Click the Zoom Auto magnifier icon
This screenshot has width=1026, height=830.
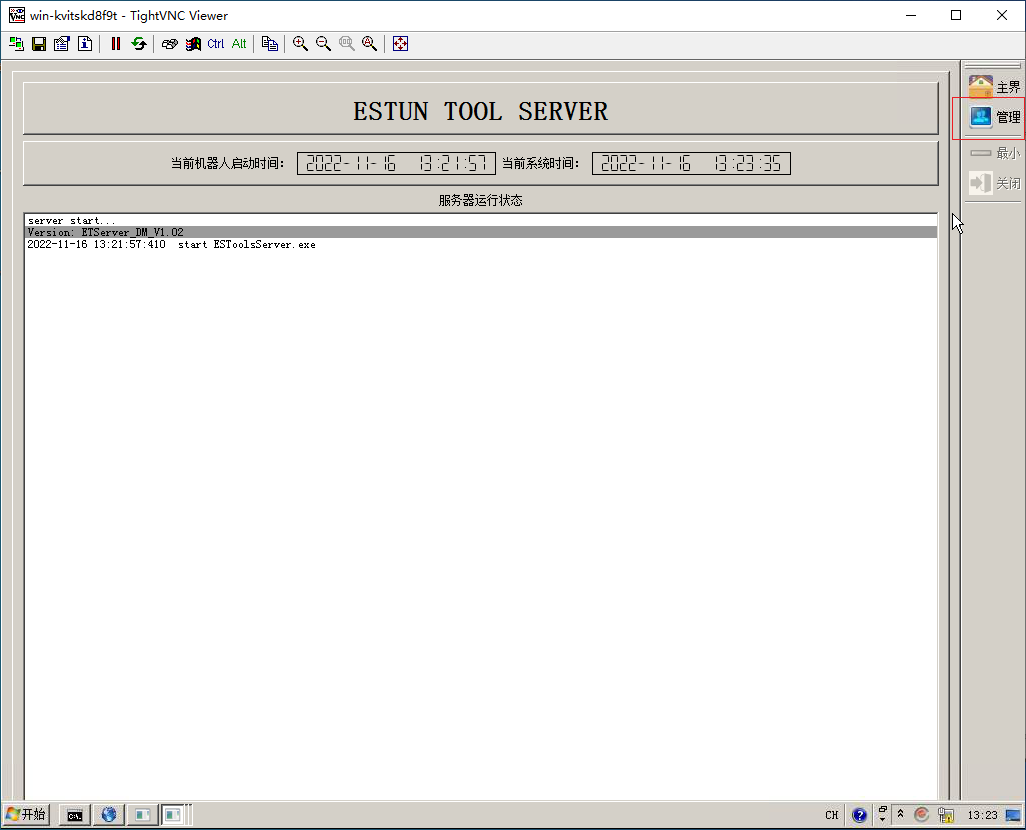369,44
